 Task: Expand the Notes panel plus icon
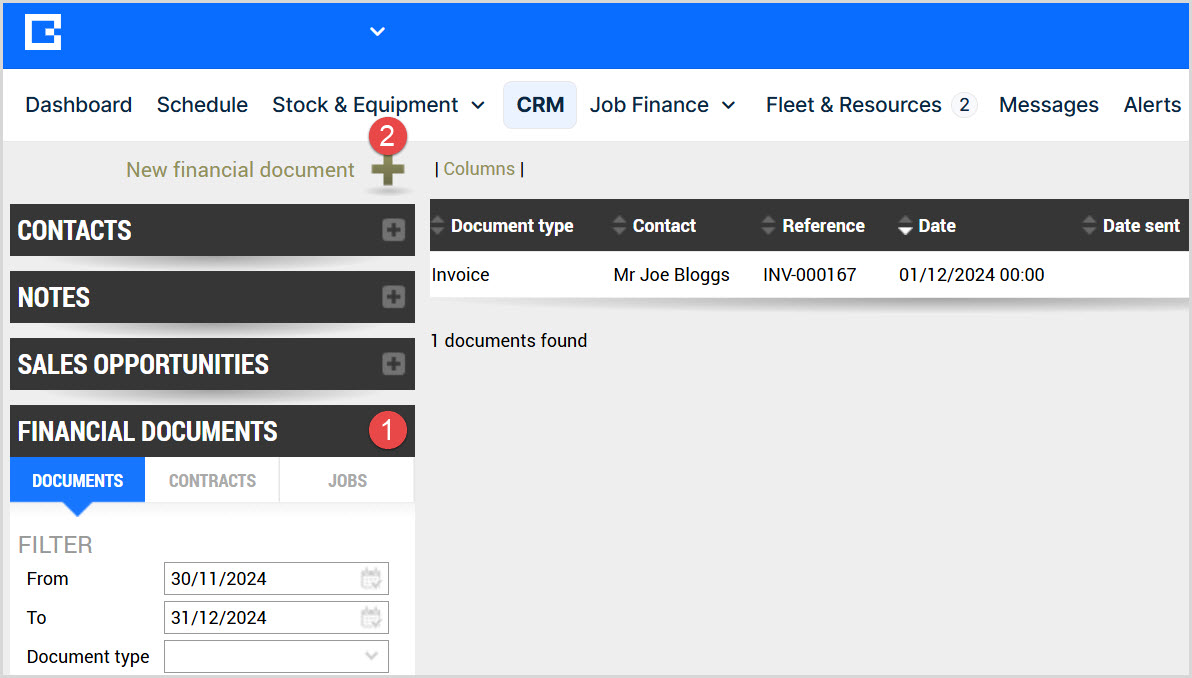click(393, 297)
